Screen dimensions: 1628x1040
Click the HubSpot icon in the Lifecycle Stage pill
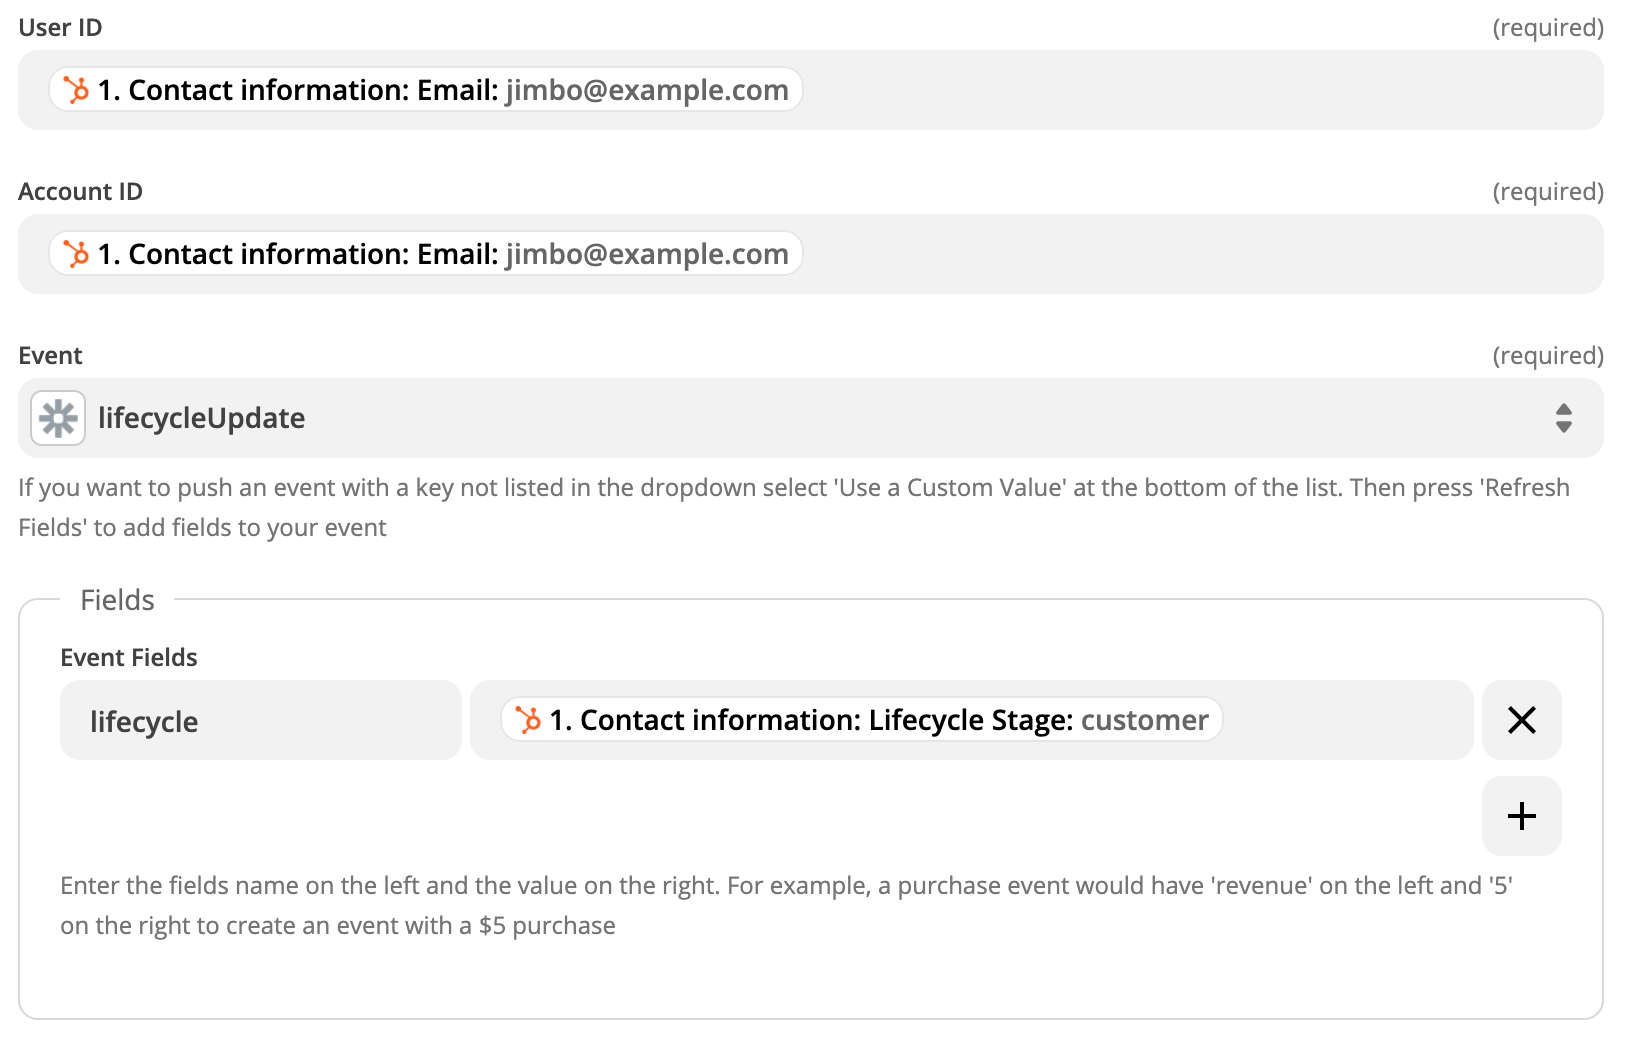(527, 719)
